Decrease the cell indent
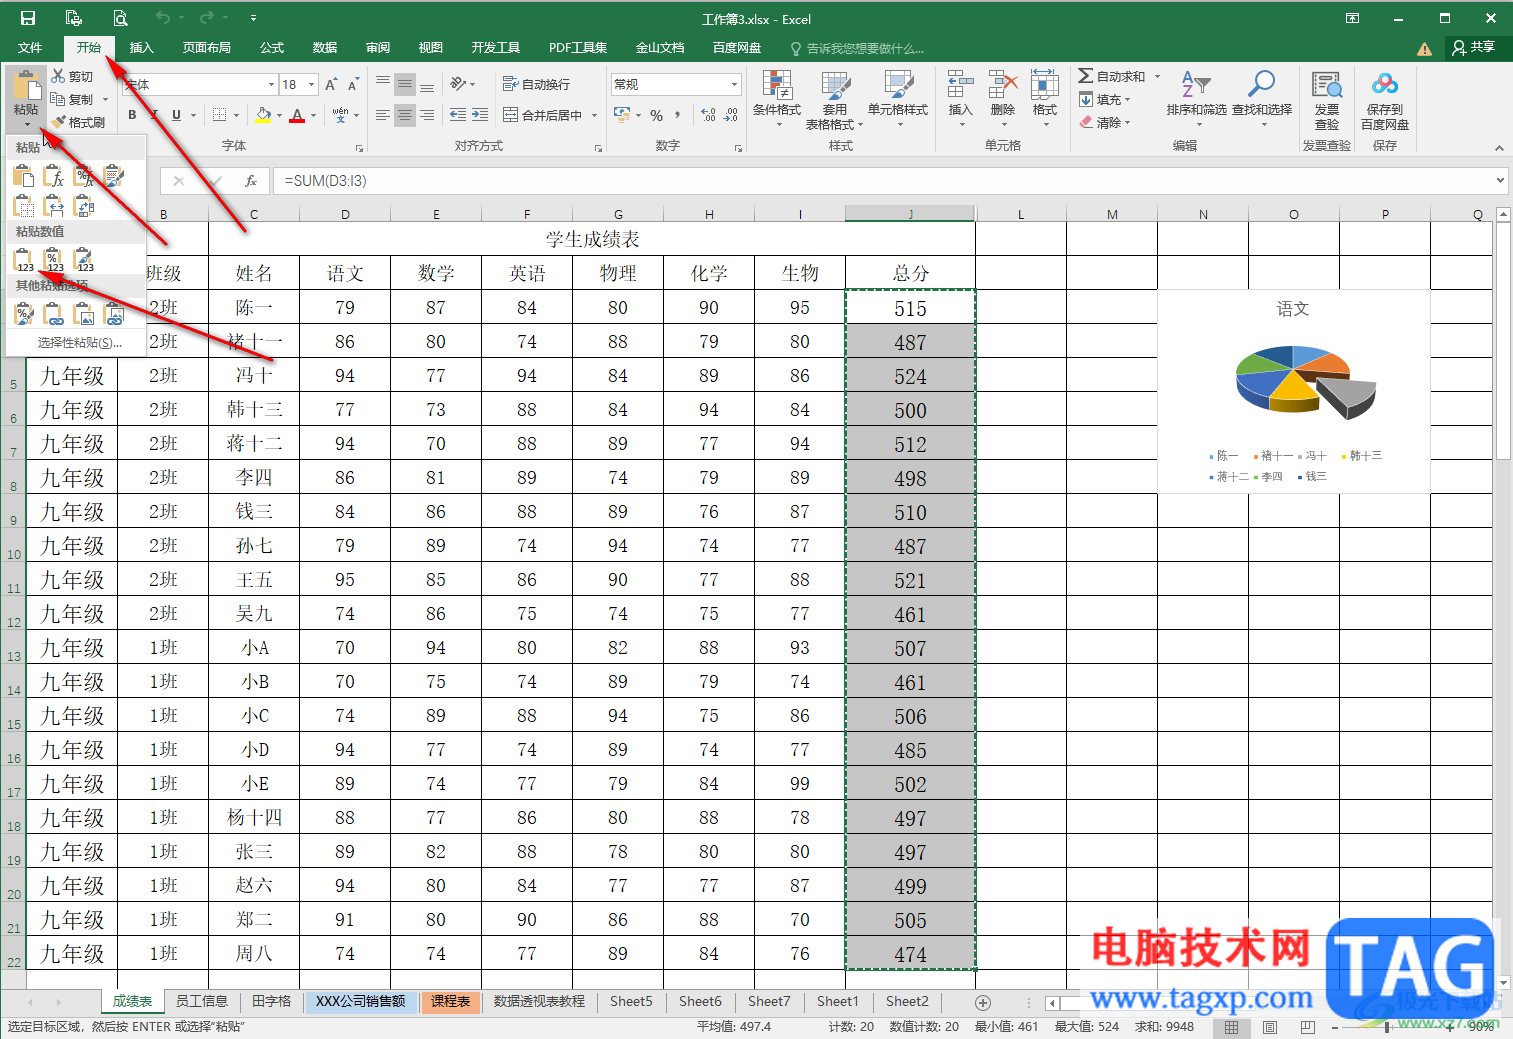The width and height of the screenshot is (1513, 1039). click(458, 115)
